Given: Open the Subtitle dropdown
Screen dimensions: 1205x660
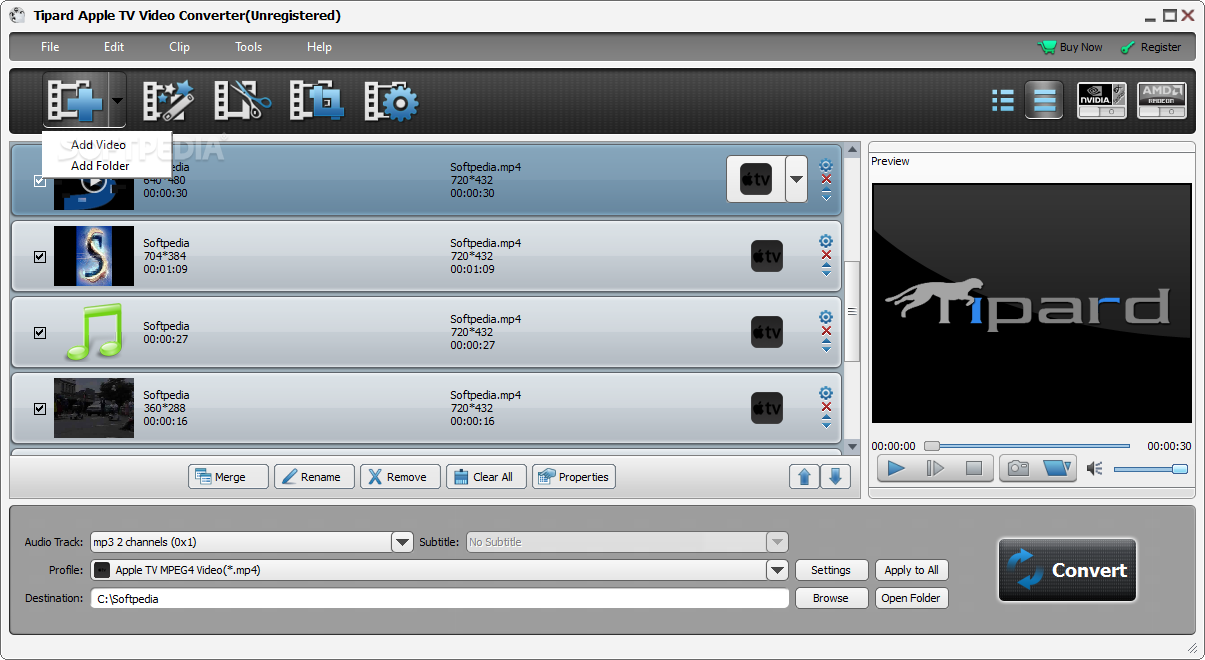Looking at the screenshot, I should coord(777,542).
